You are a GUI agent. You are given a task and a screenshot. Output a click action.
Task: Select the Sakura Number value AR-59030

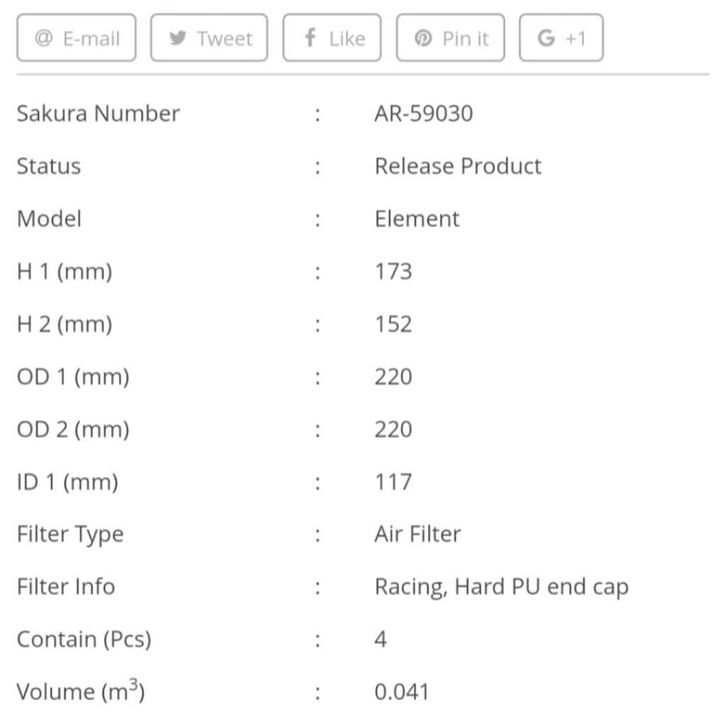point(424,113)
